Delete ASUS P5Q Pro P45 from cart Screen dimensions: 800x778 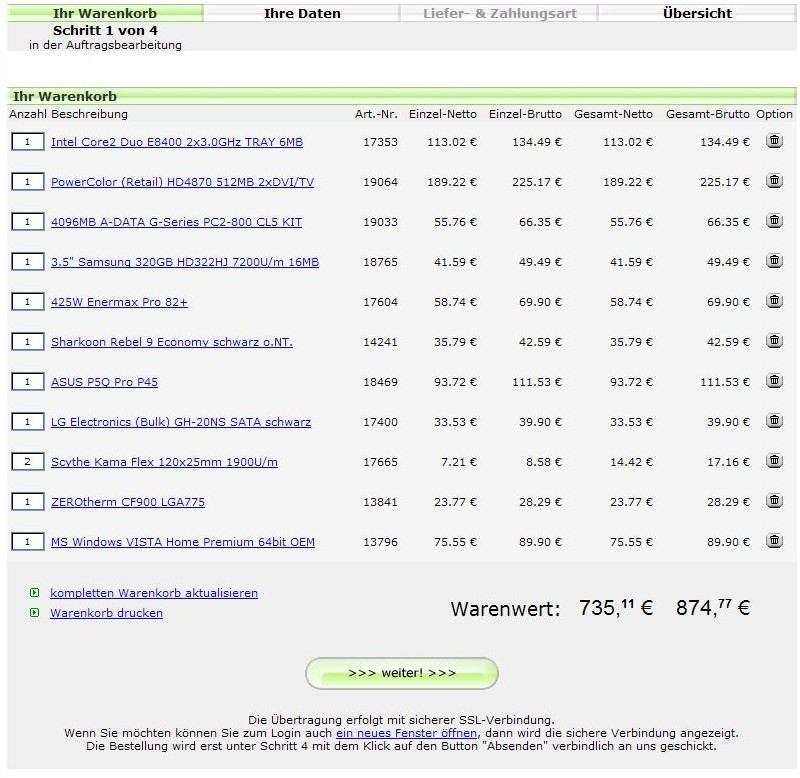(774, 381)
